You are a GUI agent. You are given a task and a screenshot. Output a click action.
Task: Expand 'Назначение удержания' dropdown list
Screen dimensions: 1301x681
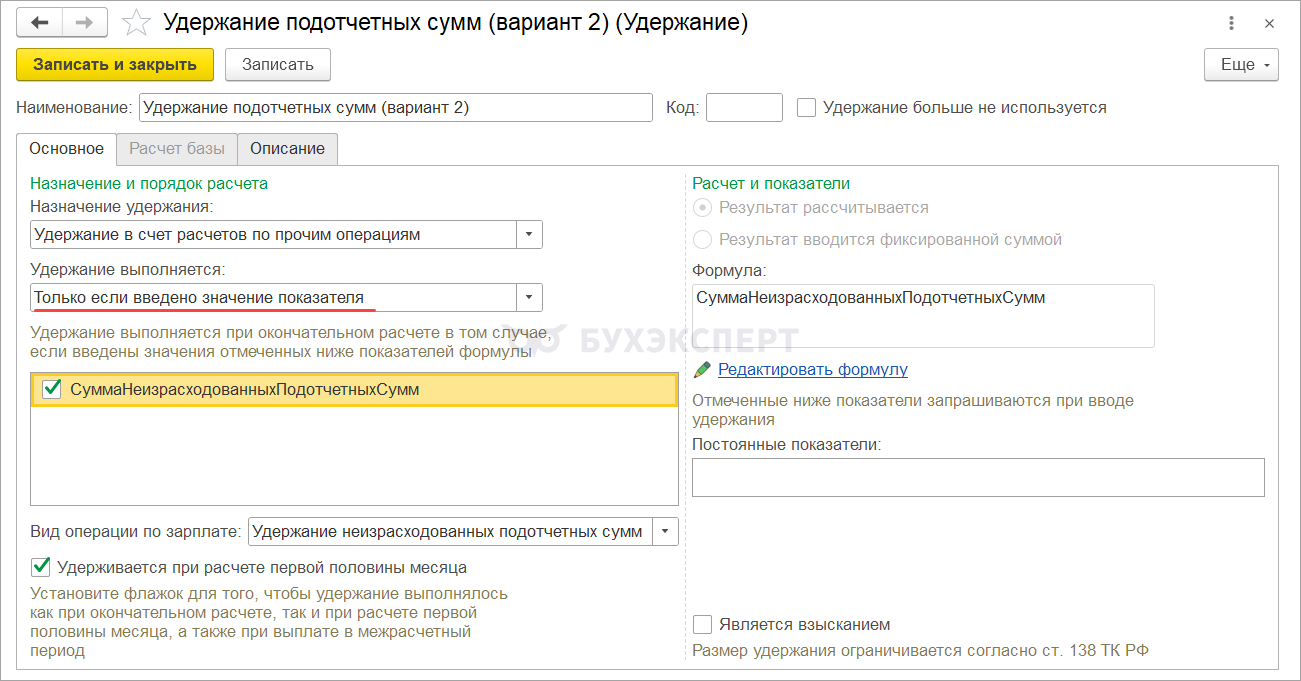click(529, 234)
